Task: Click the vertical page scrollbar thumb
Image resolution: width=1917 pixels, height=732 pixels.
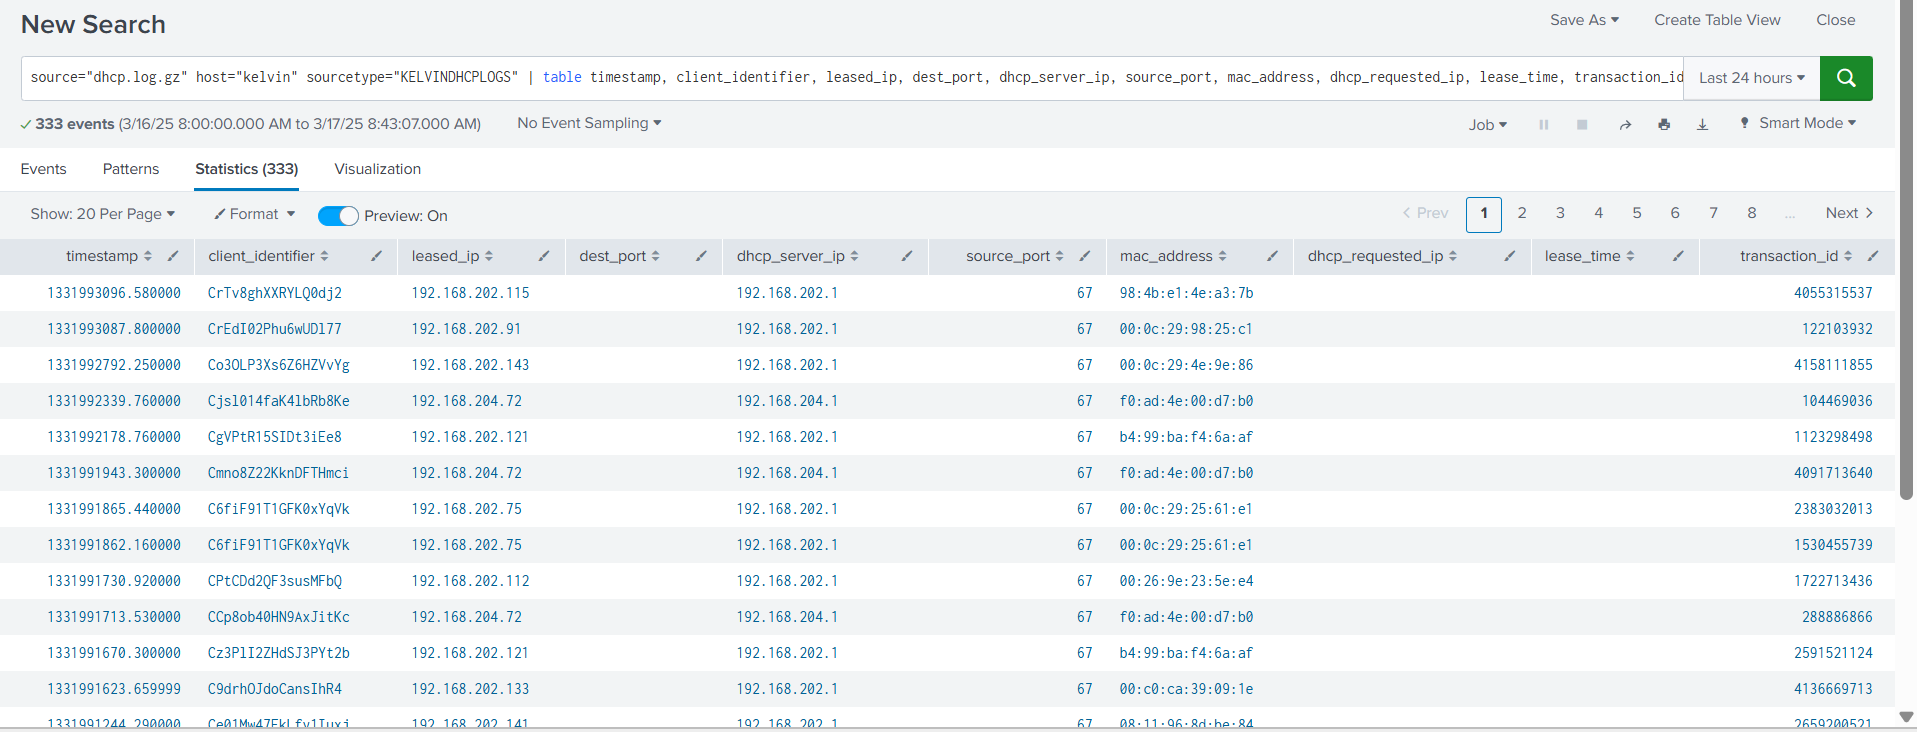Action: 1906,250
